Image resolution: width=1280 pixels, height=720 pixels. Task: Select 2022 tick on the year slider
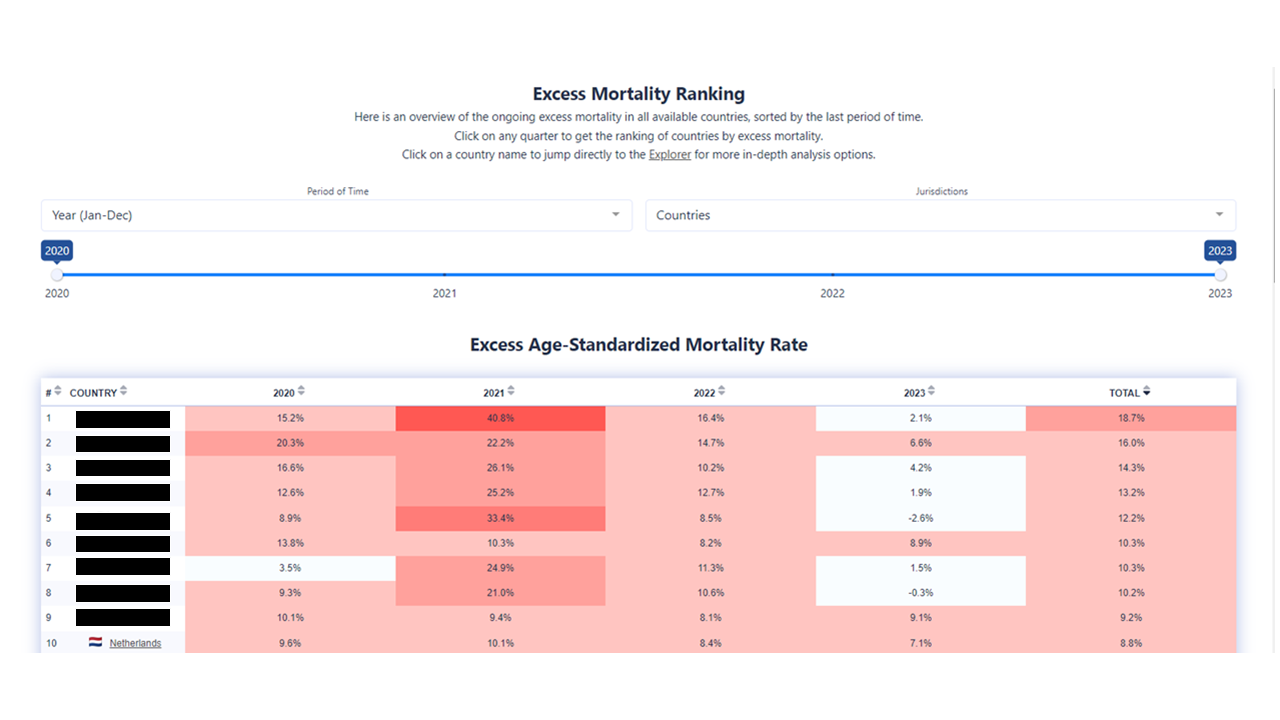pyautogui.click(x=832, y=275)
